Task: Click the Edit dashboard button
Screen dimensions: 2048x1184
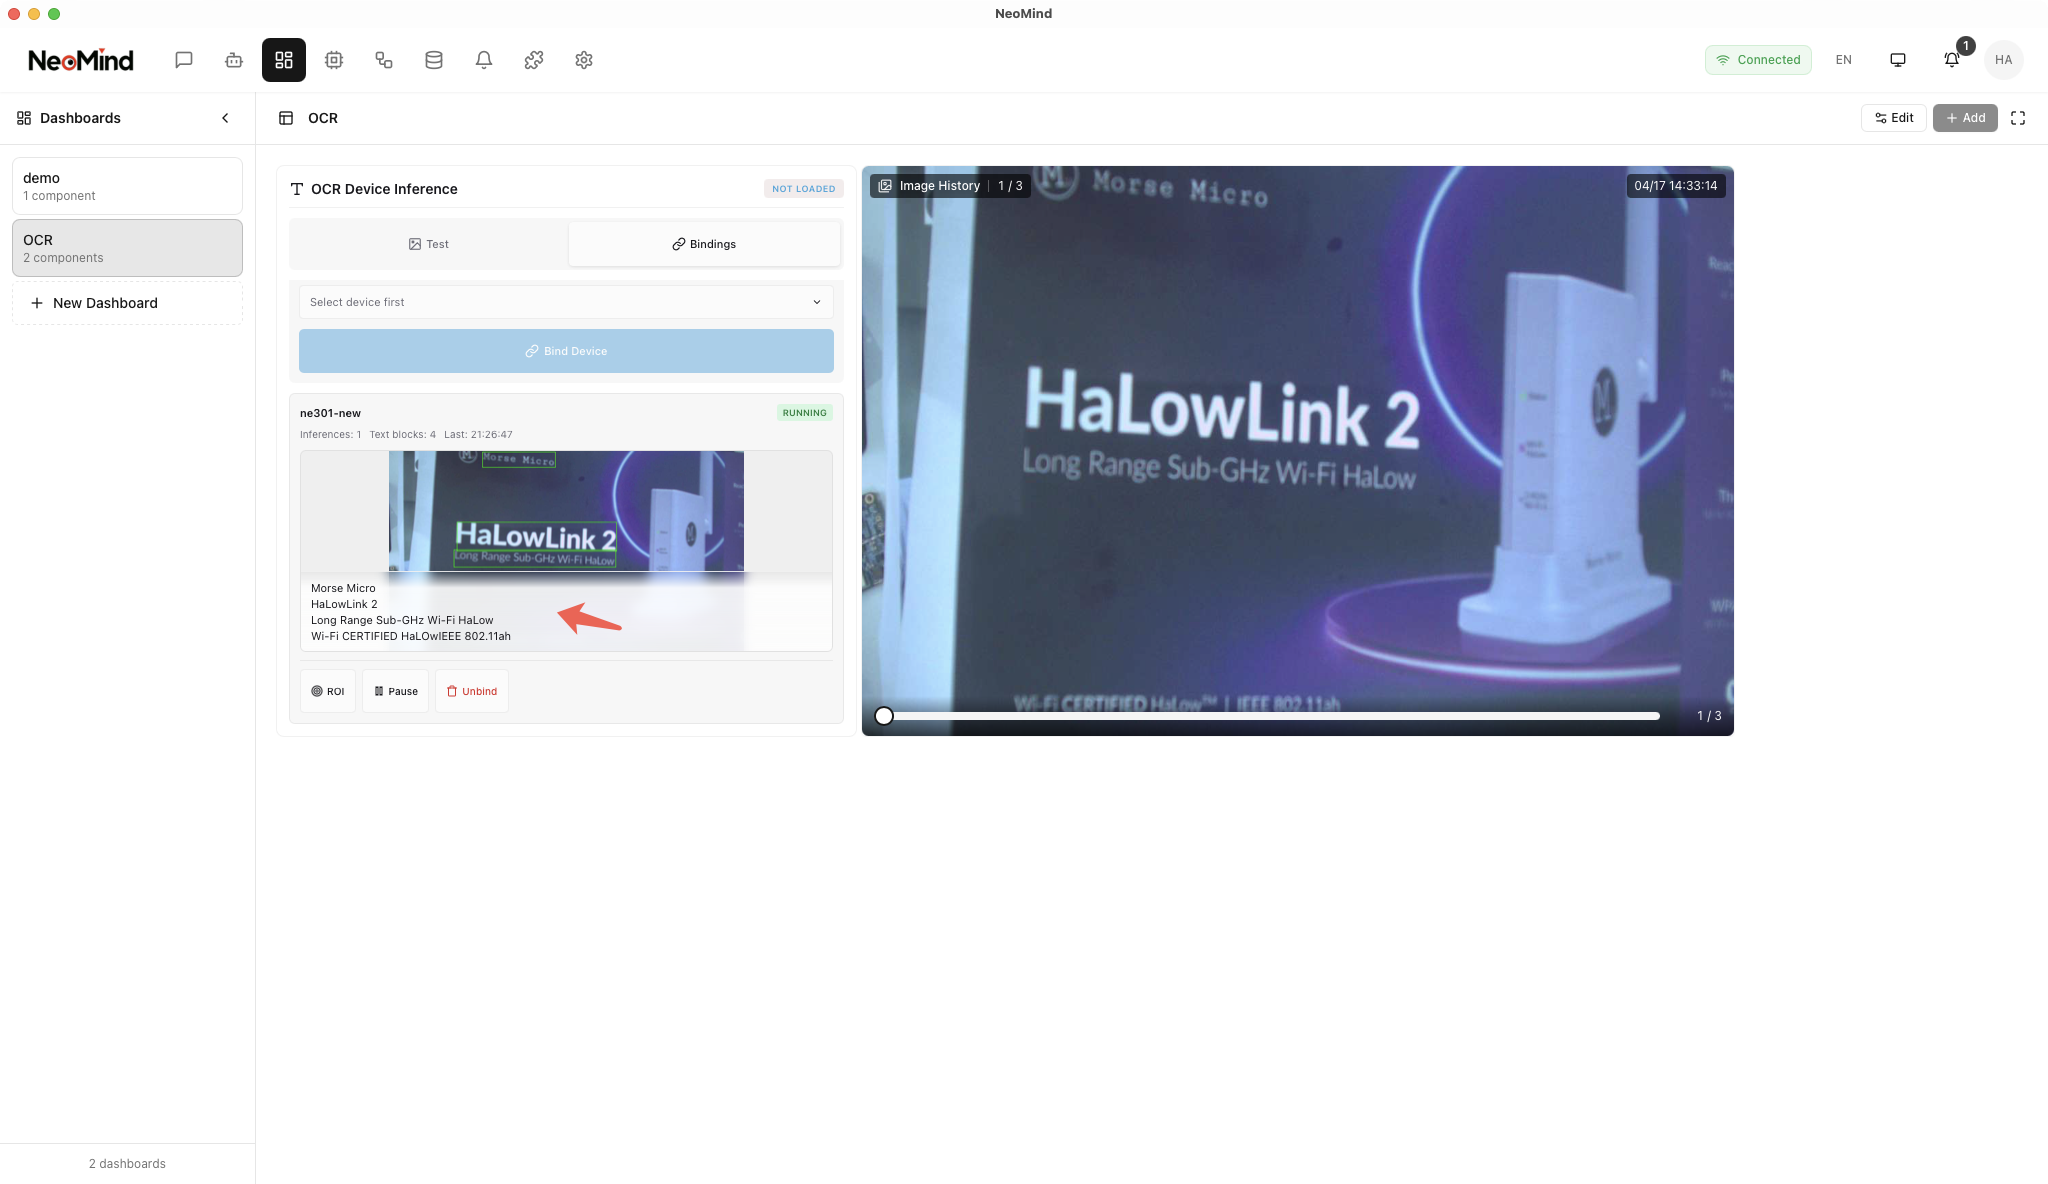Action: point(1893,118)
